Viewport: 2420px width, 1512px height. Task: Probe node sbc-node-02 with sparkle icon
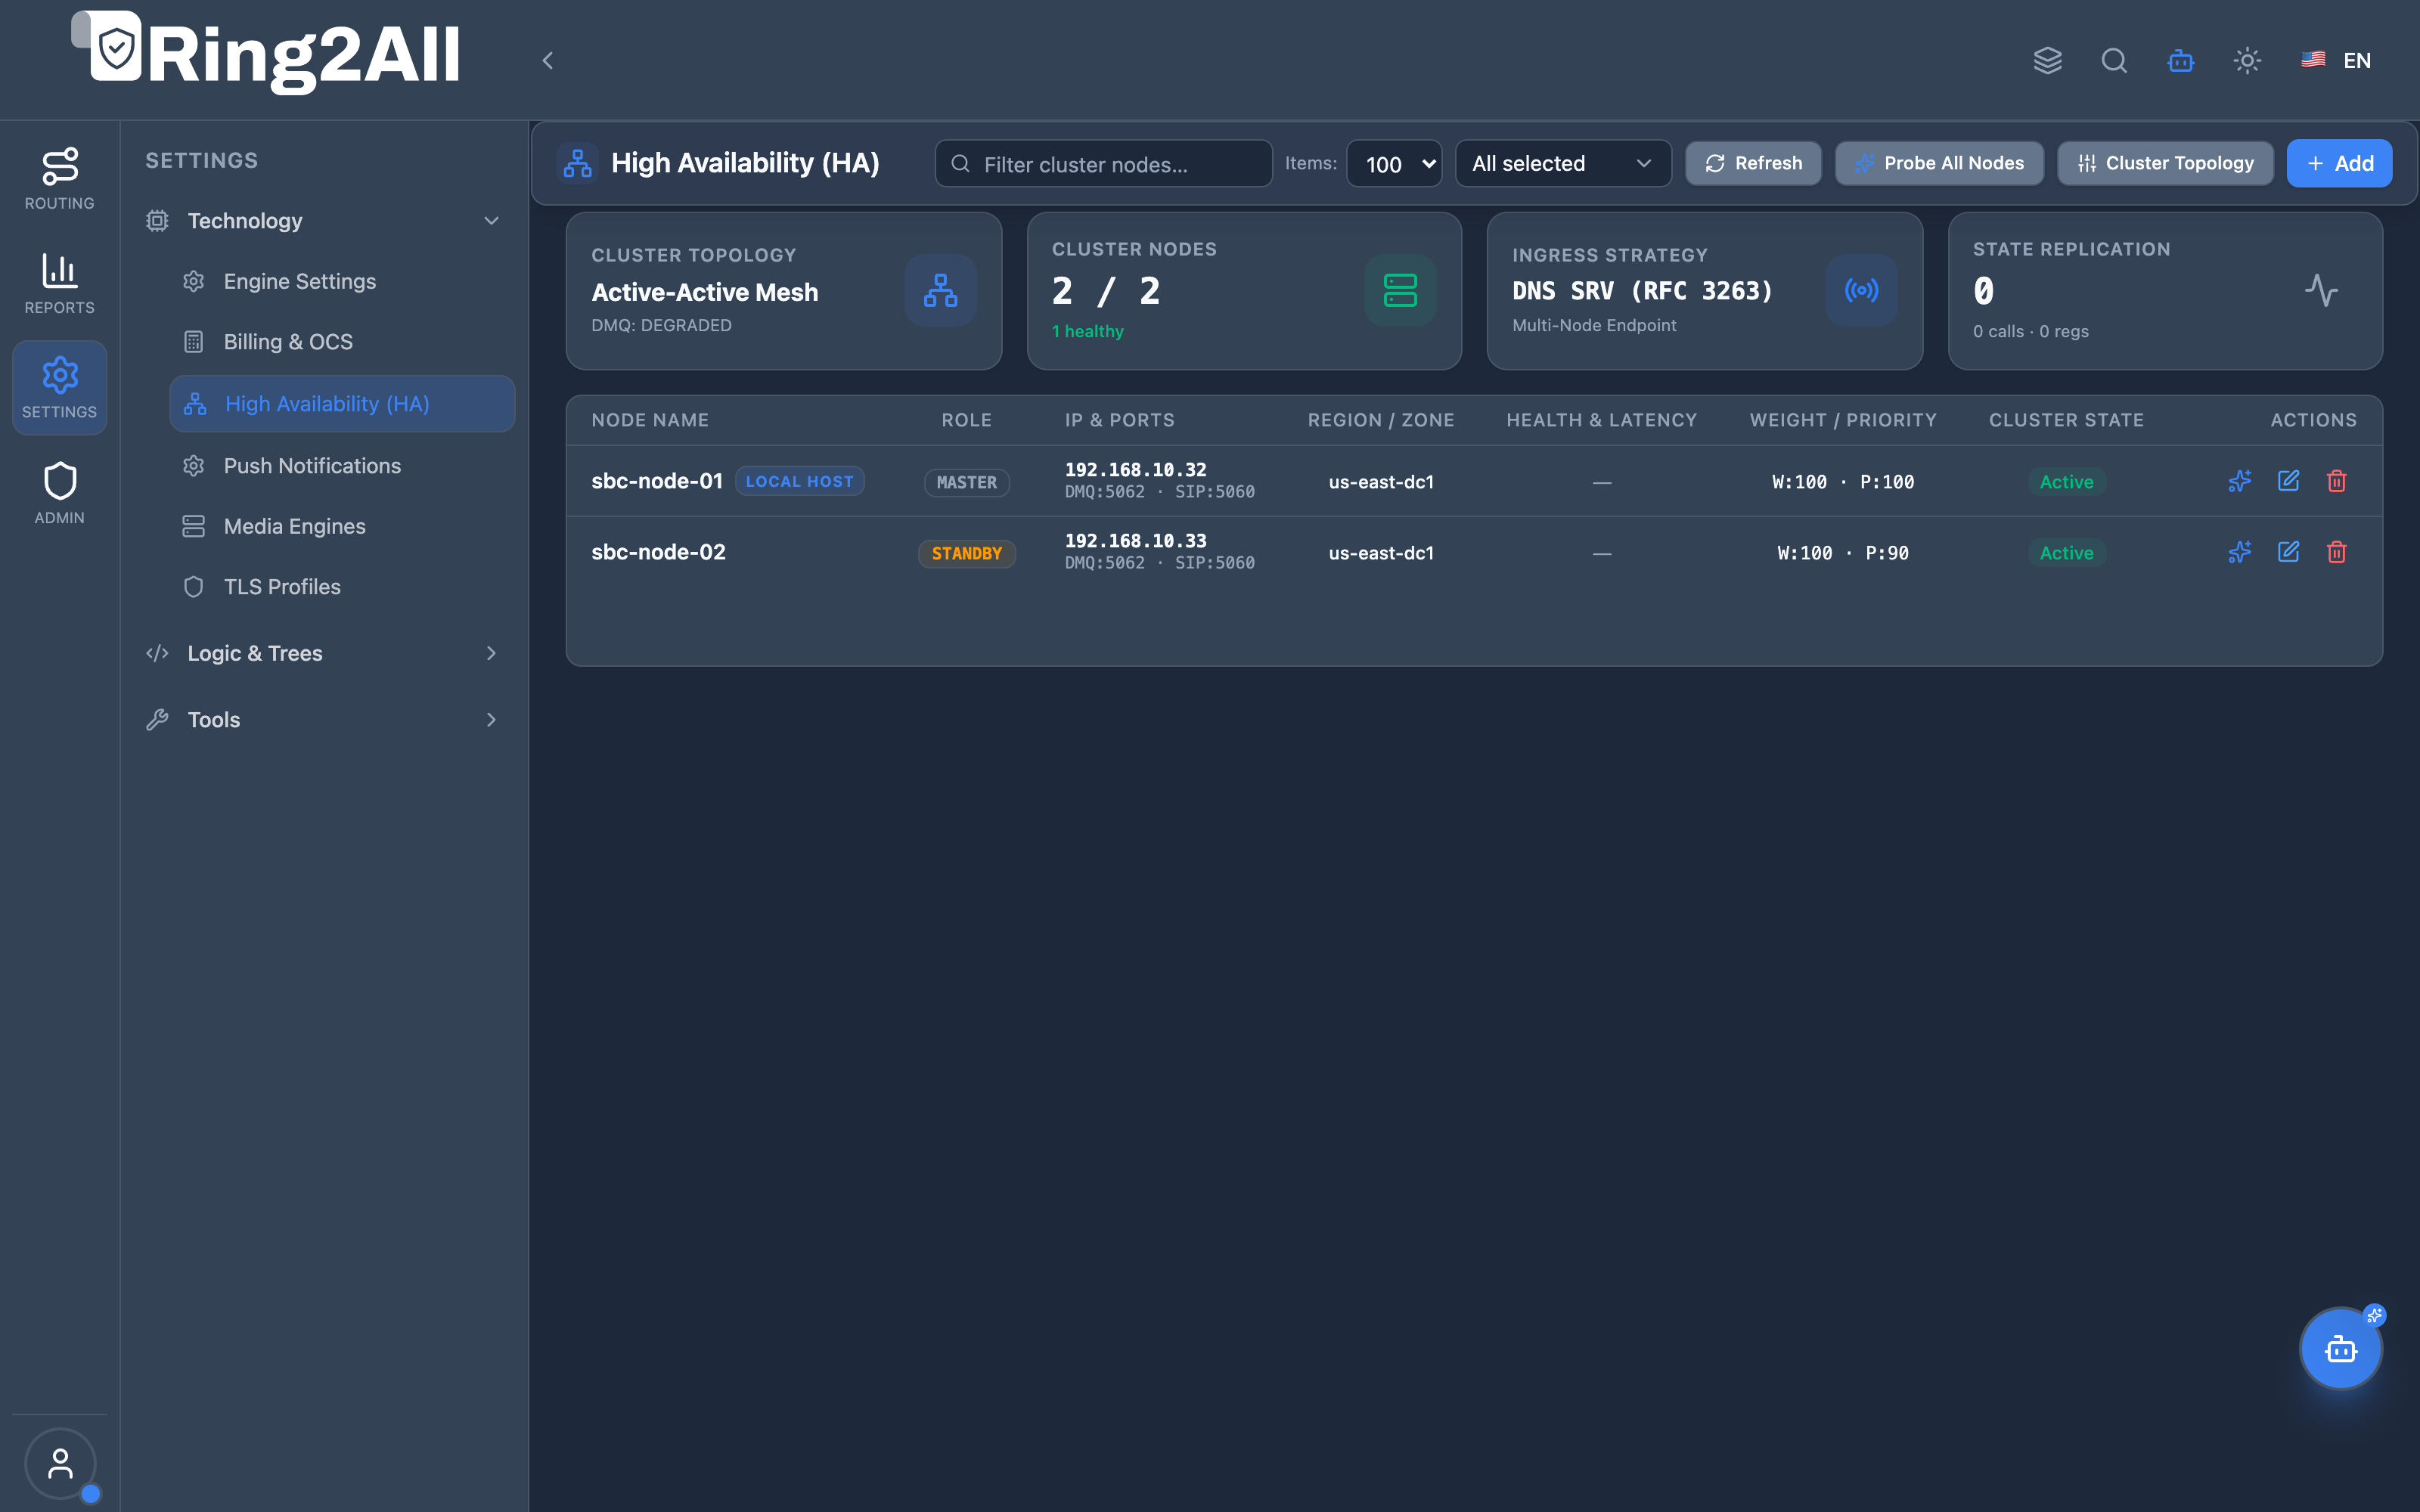click(x=2240, y=552)
